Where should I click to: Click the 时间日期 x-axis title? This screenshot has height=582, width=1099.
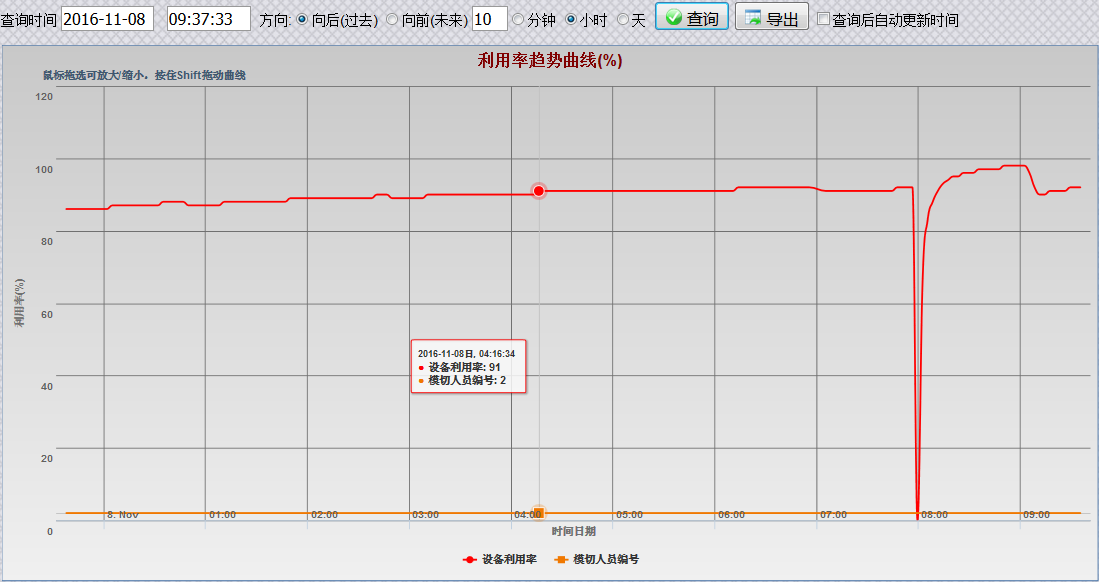(x=573, y=531)
